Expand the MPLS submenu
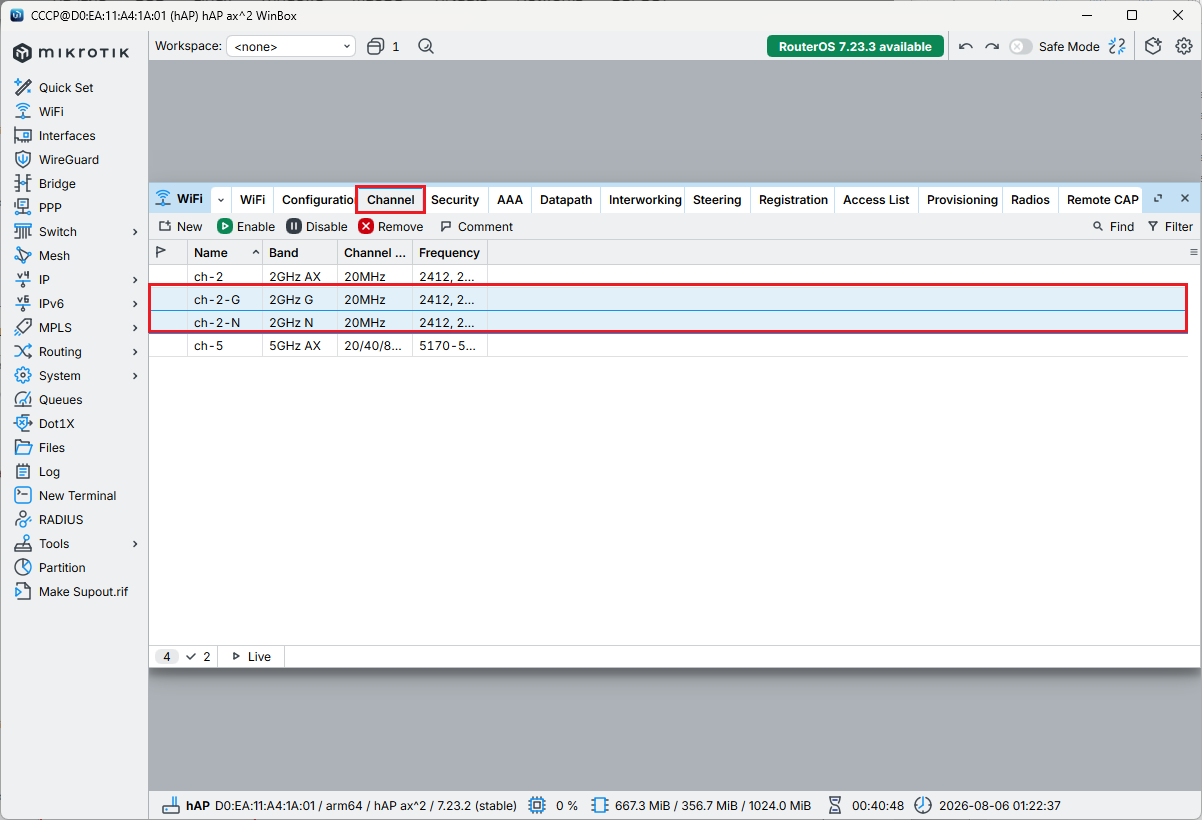 point(135,328)
